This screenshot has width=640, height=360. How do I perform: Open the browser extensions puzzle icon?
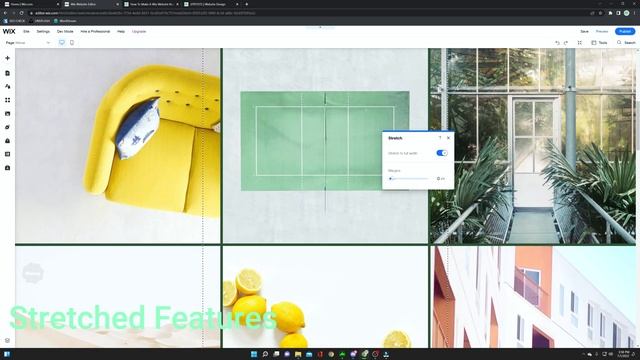[x=611, y=13]
